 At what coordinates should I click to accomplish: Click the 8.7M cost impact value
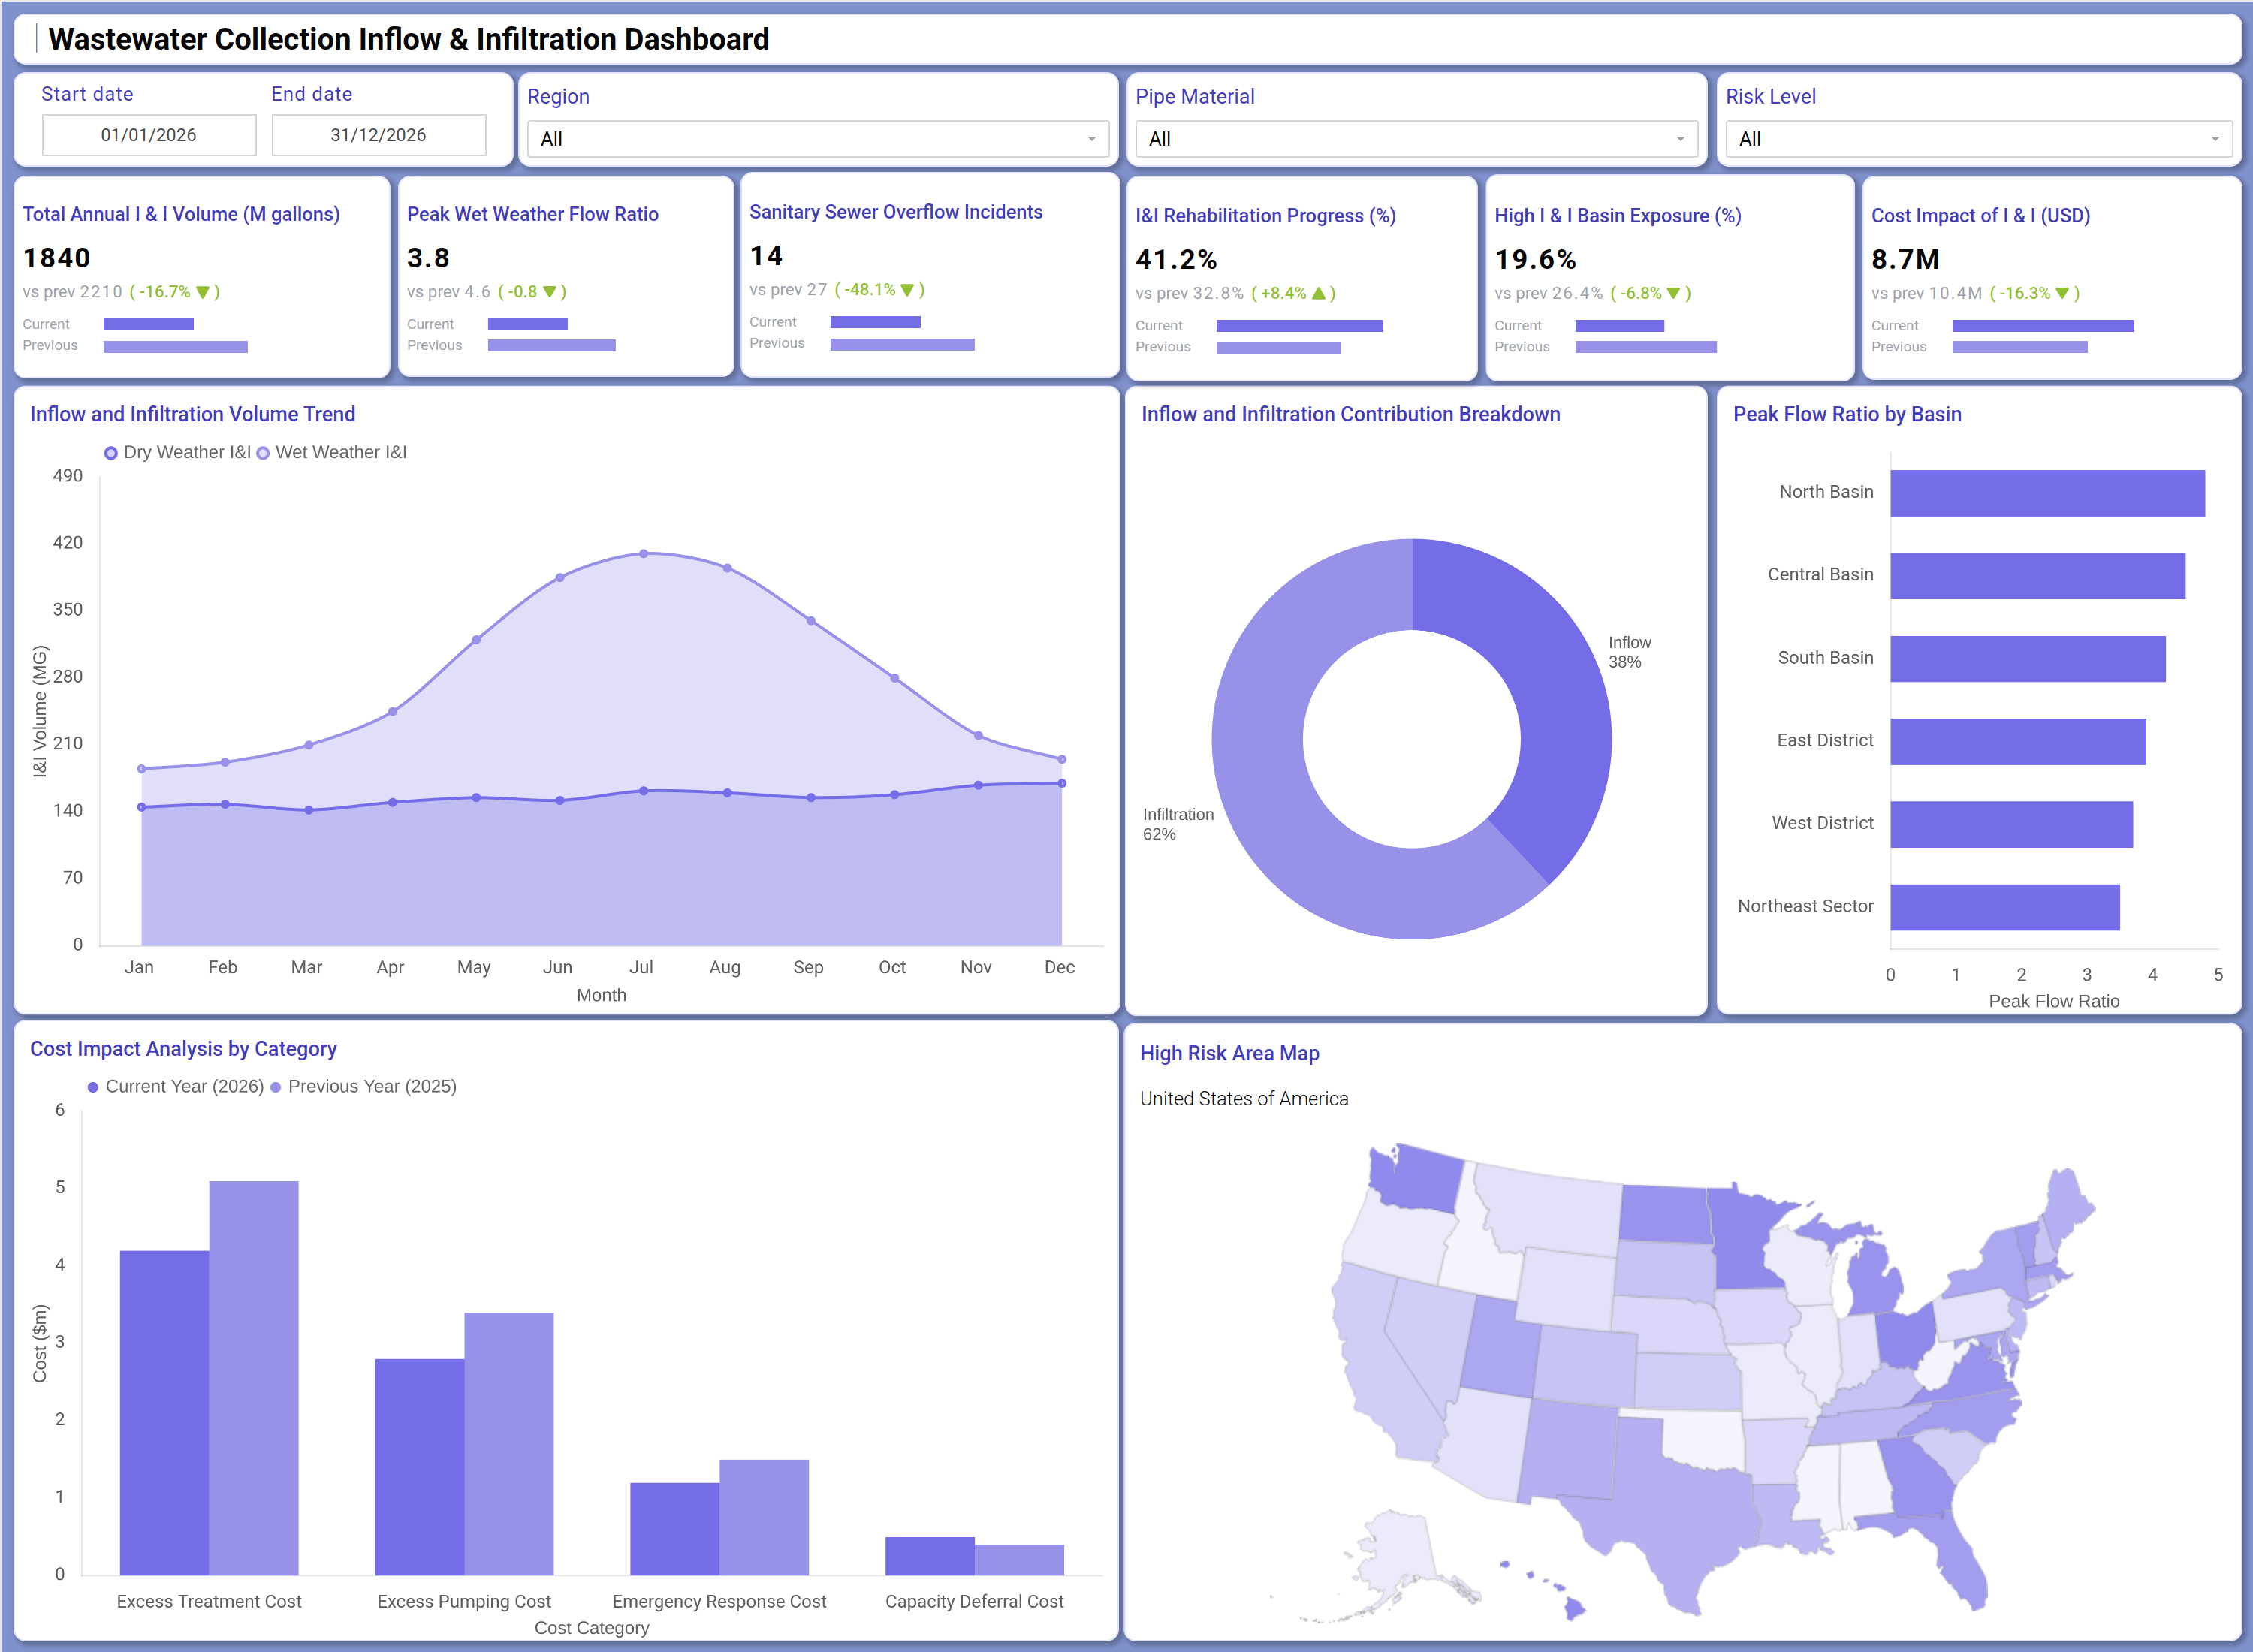1905,260
